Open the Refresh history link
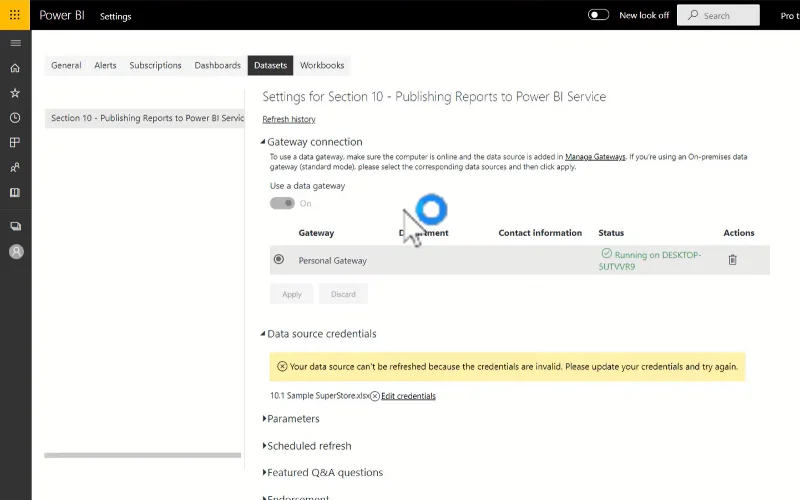Image resolution: width=800 pixels, height=500 pixels. click(289, 119)
